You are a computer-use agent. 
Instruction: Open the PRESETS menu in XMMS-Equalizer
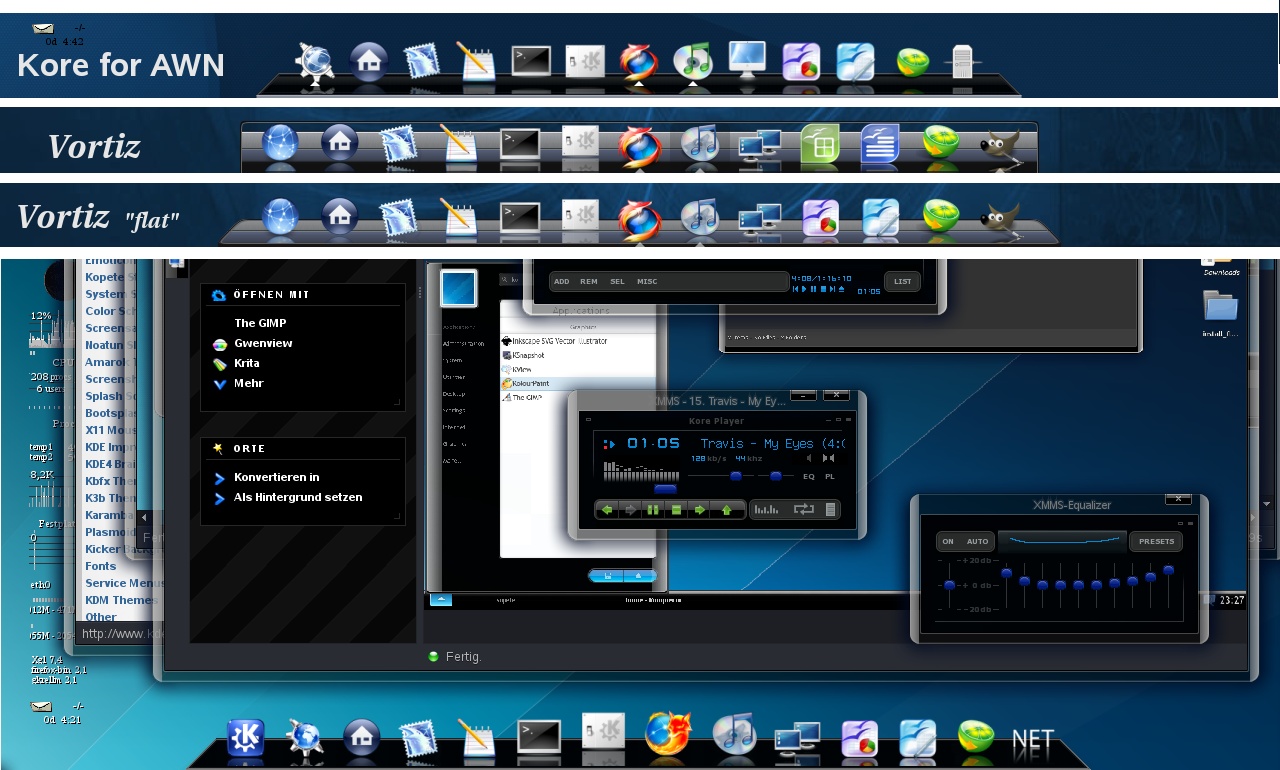[1156, 542]
